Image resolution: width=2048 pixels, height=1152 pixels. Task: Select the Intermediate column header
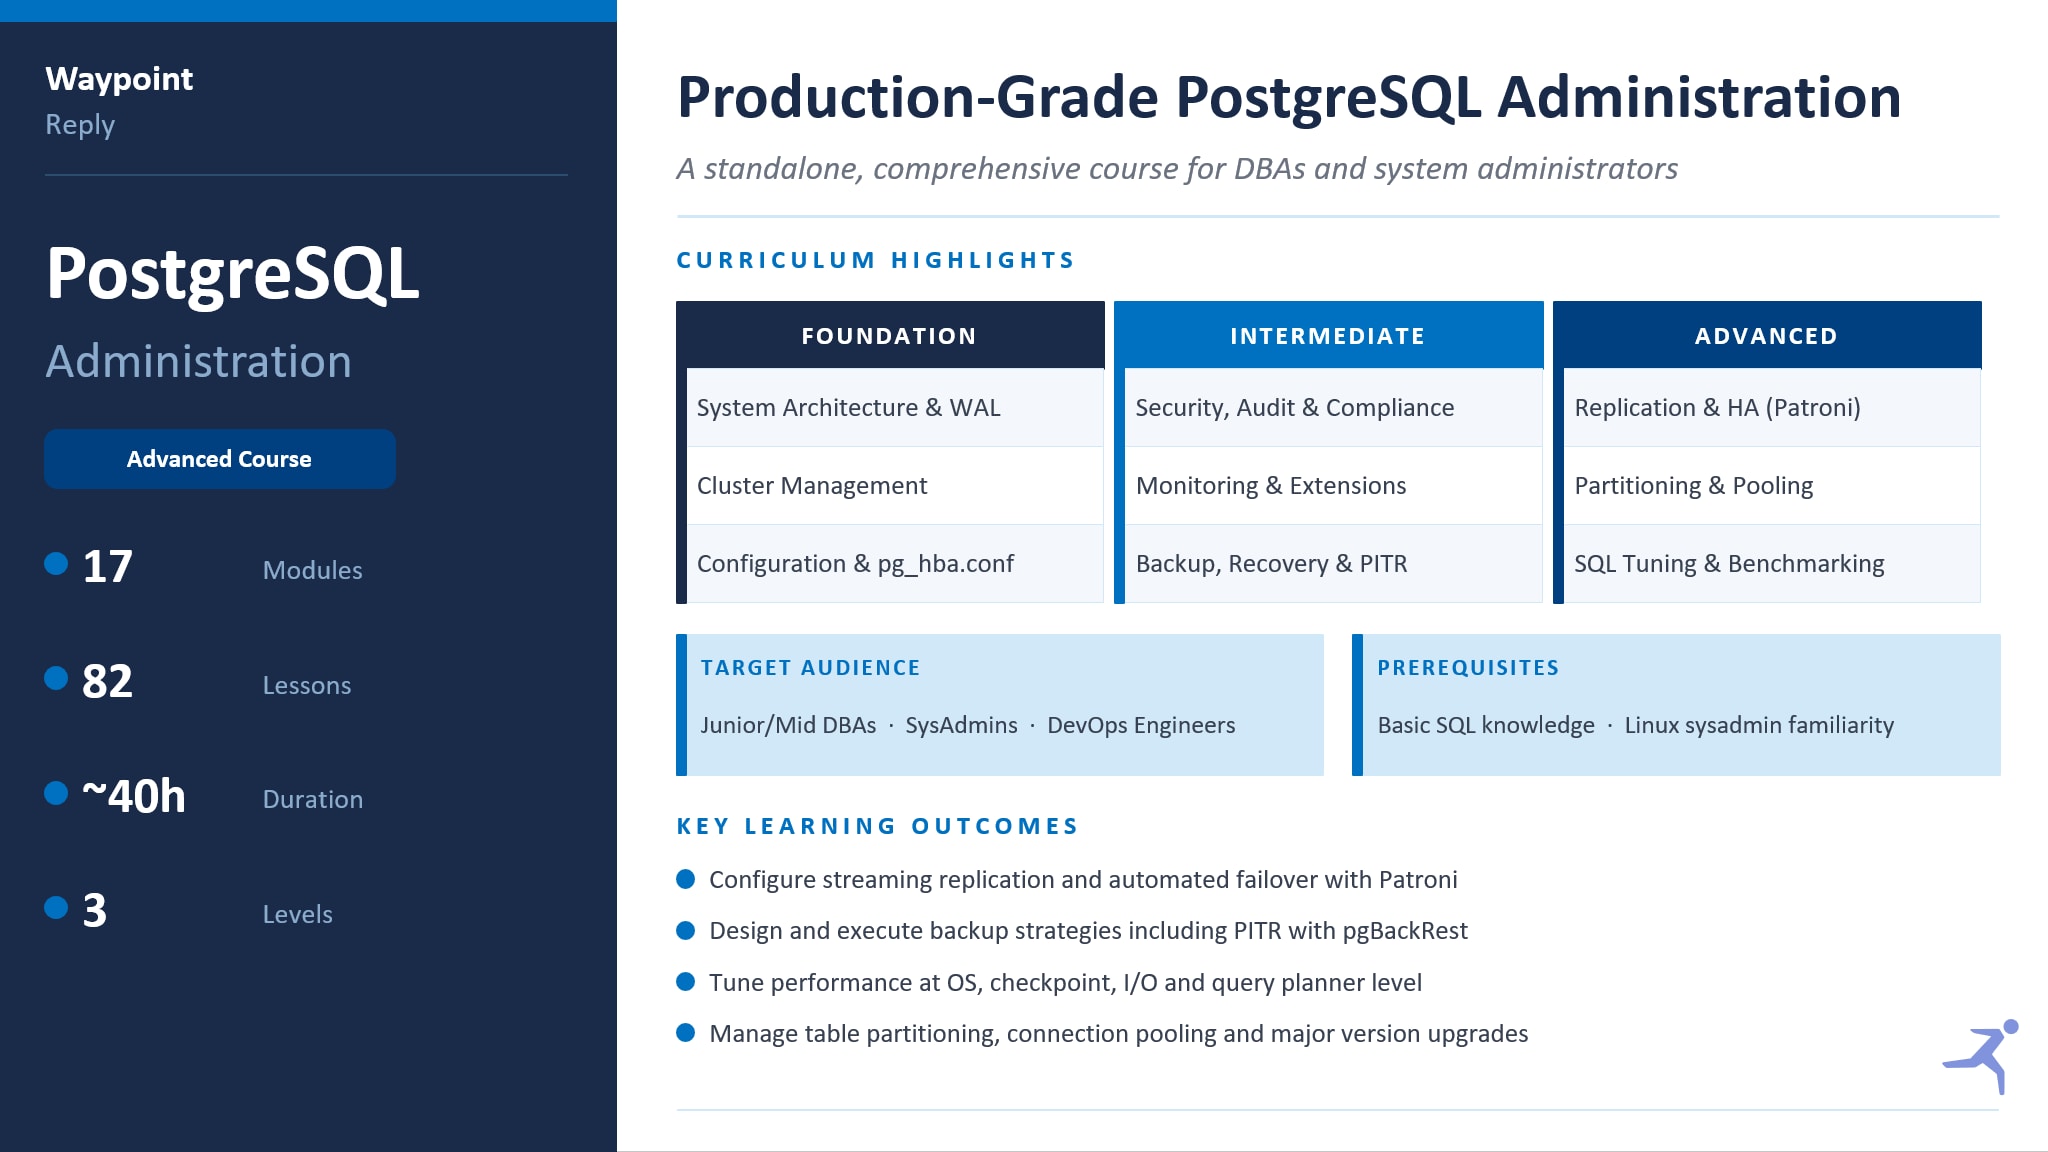tap(1327, 336)
